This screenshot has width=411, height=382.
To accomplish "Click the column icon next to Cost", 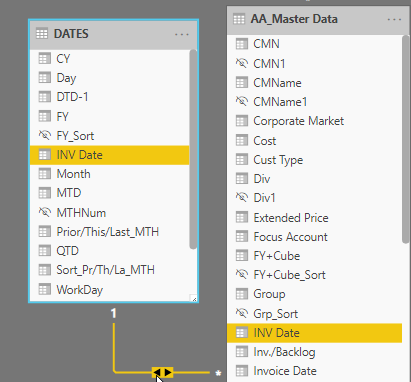I will click(x=242, y=140).
